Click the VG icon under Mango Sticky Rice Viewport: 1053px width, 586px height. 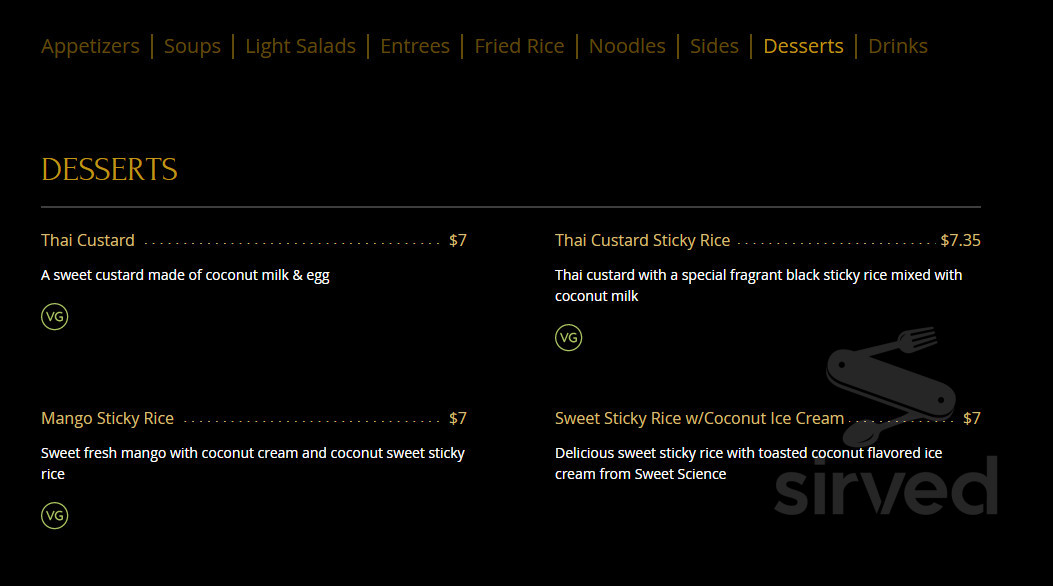click(x=54, y=516)
